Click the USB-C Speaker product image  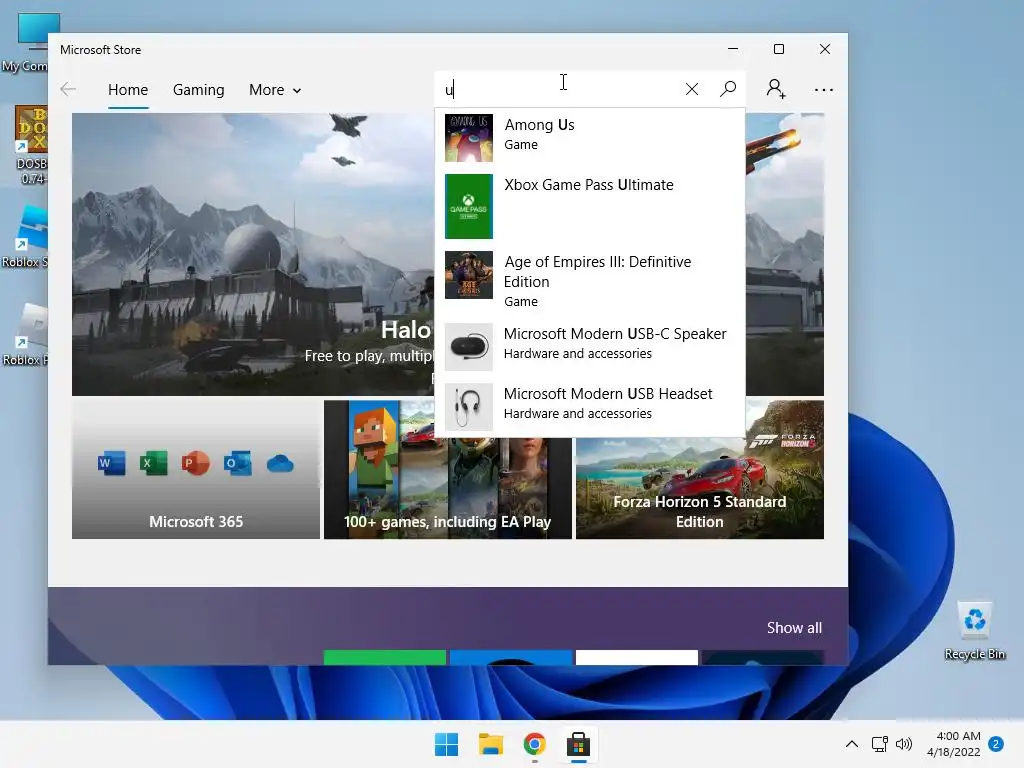click(x=469, y=347)
